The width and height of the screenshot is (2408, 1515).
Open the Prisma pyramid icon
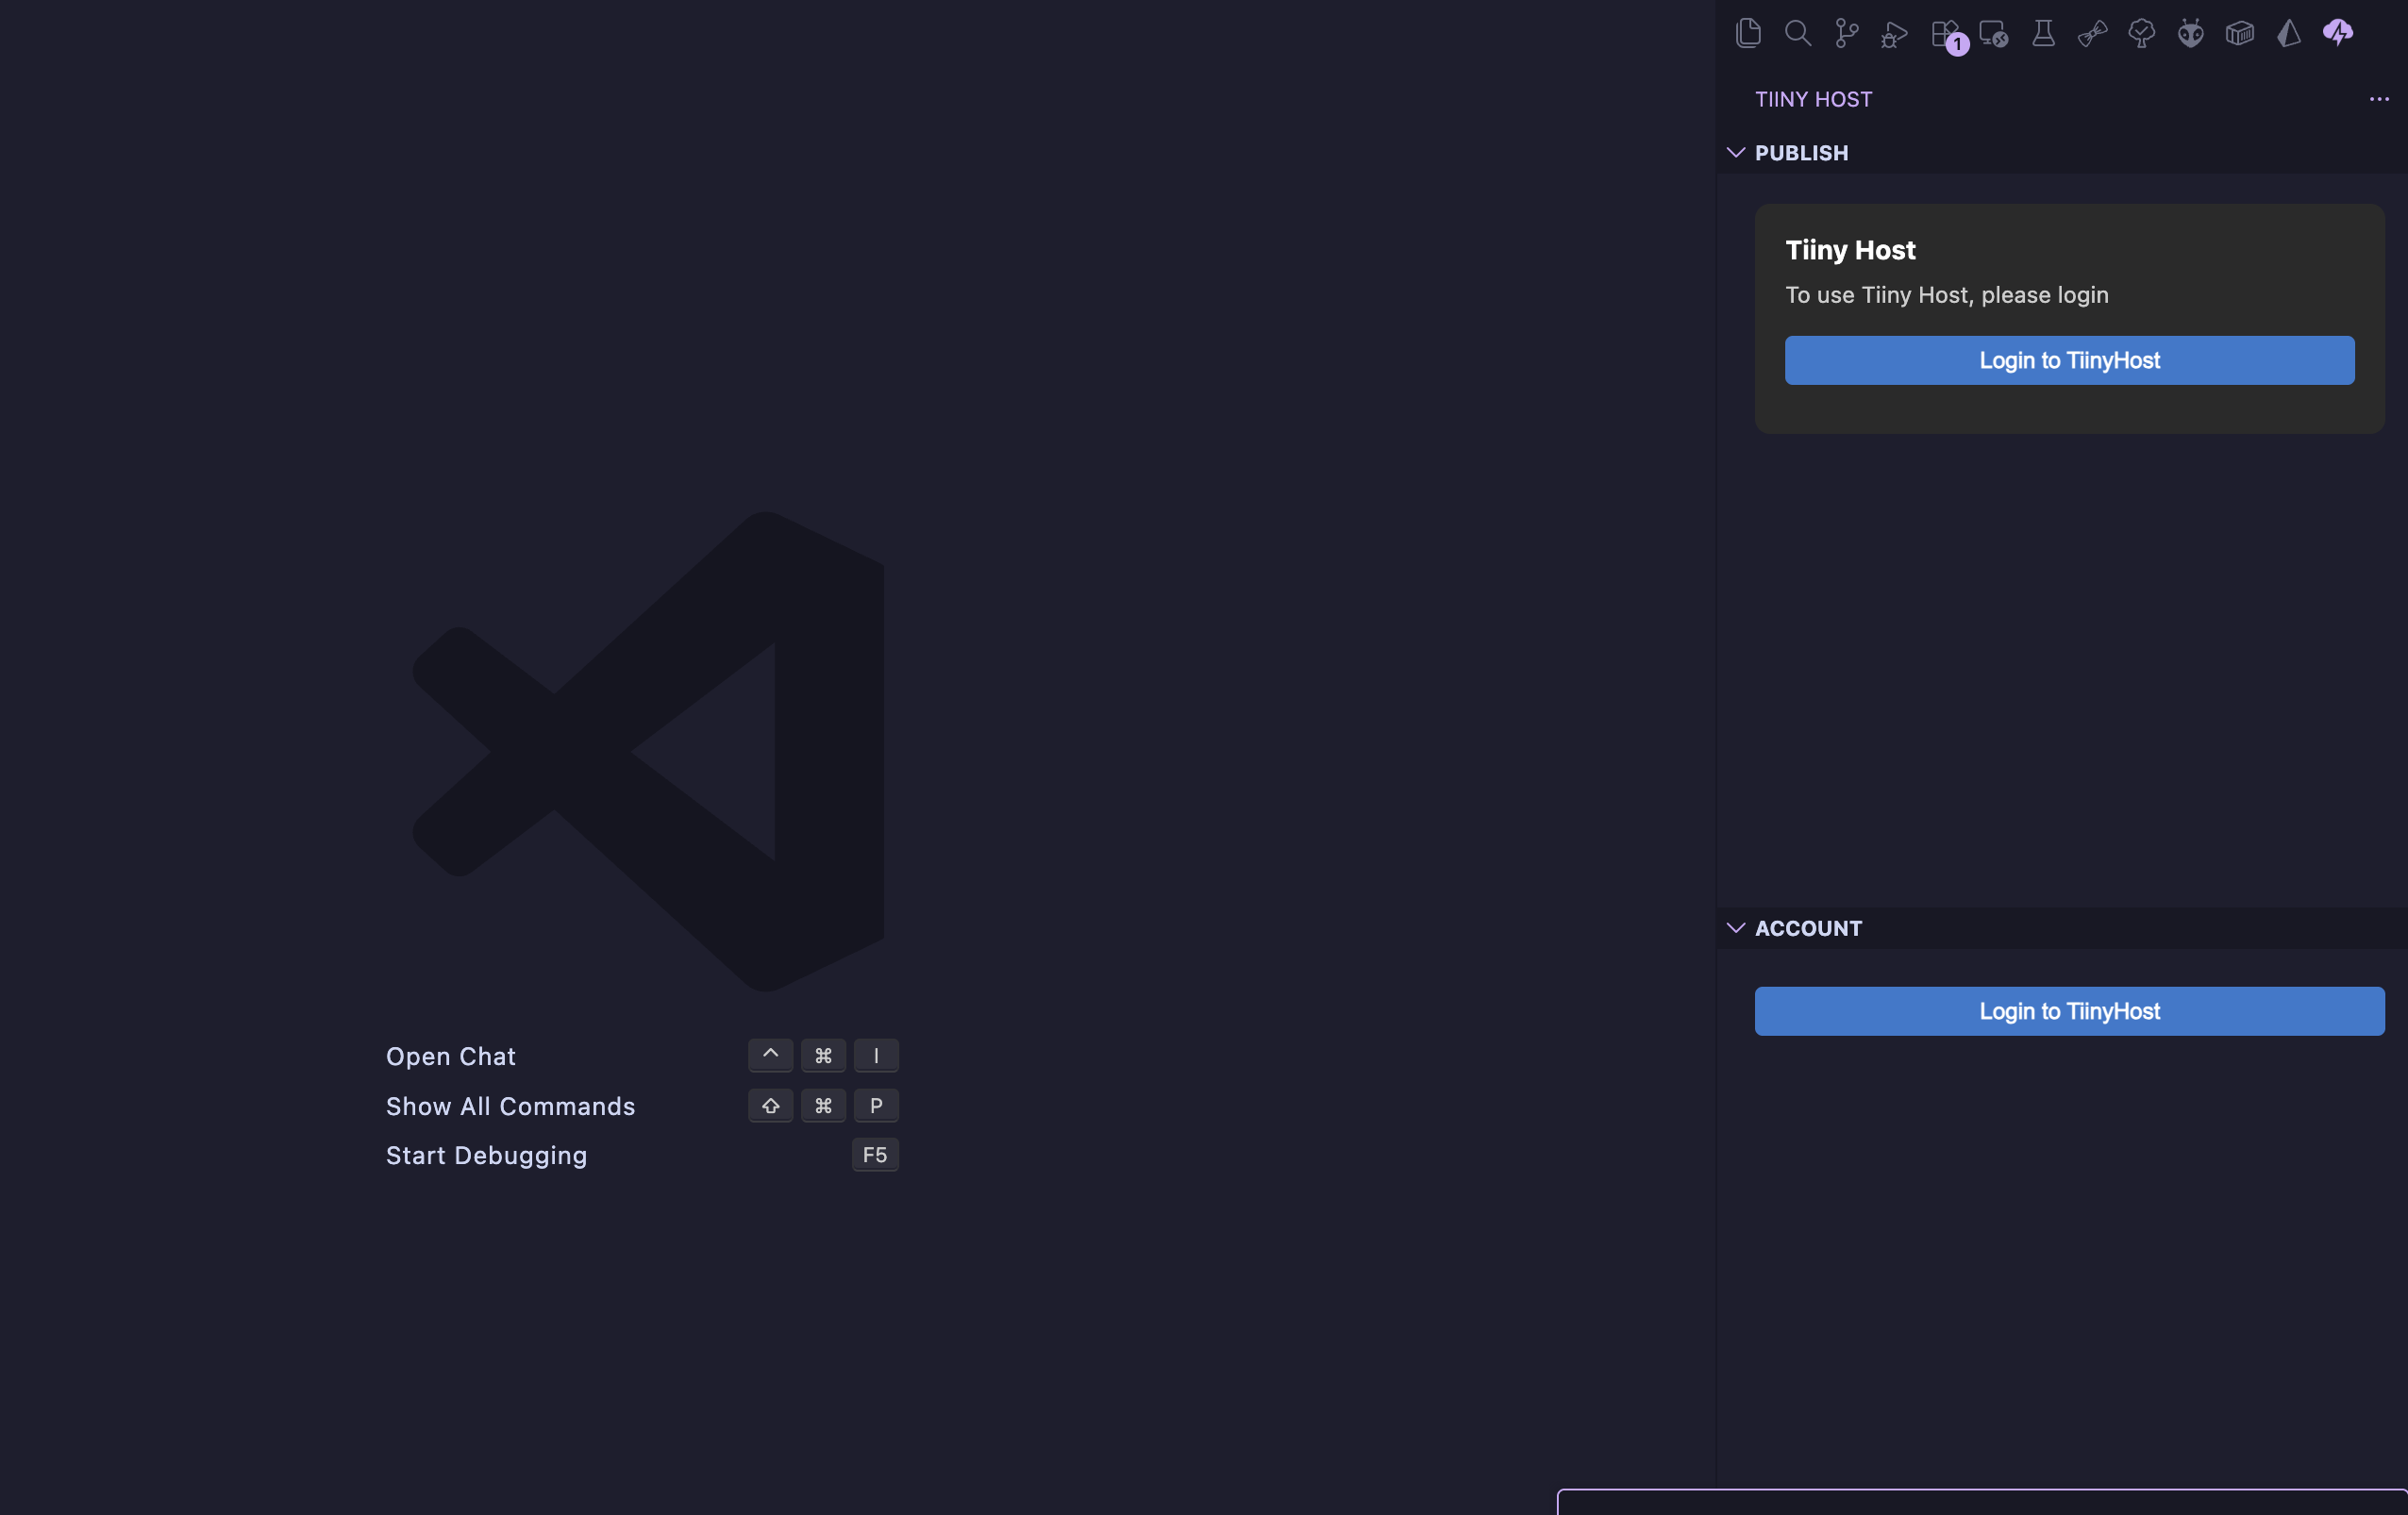click(2288, 33)
